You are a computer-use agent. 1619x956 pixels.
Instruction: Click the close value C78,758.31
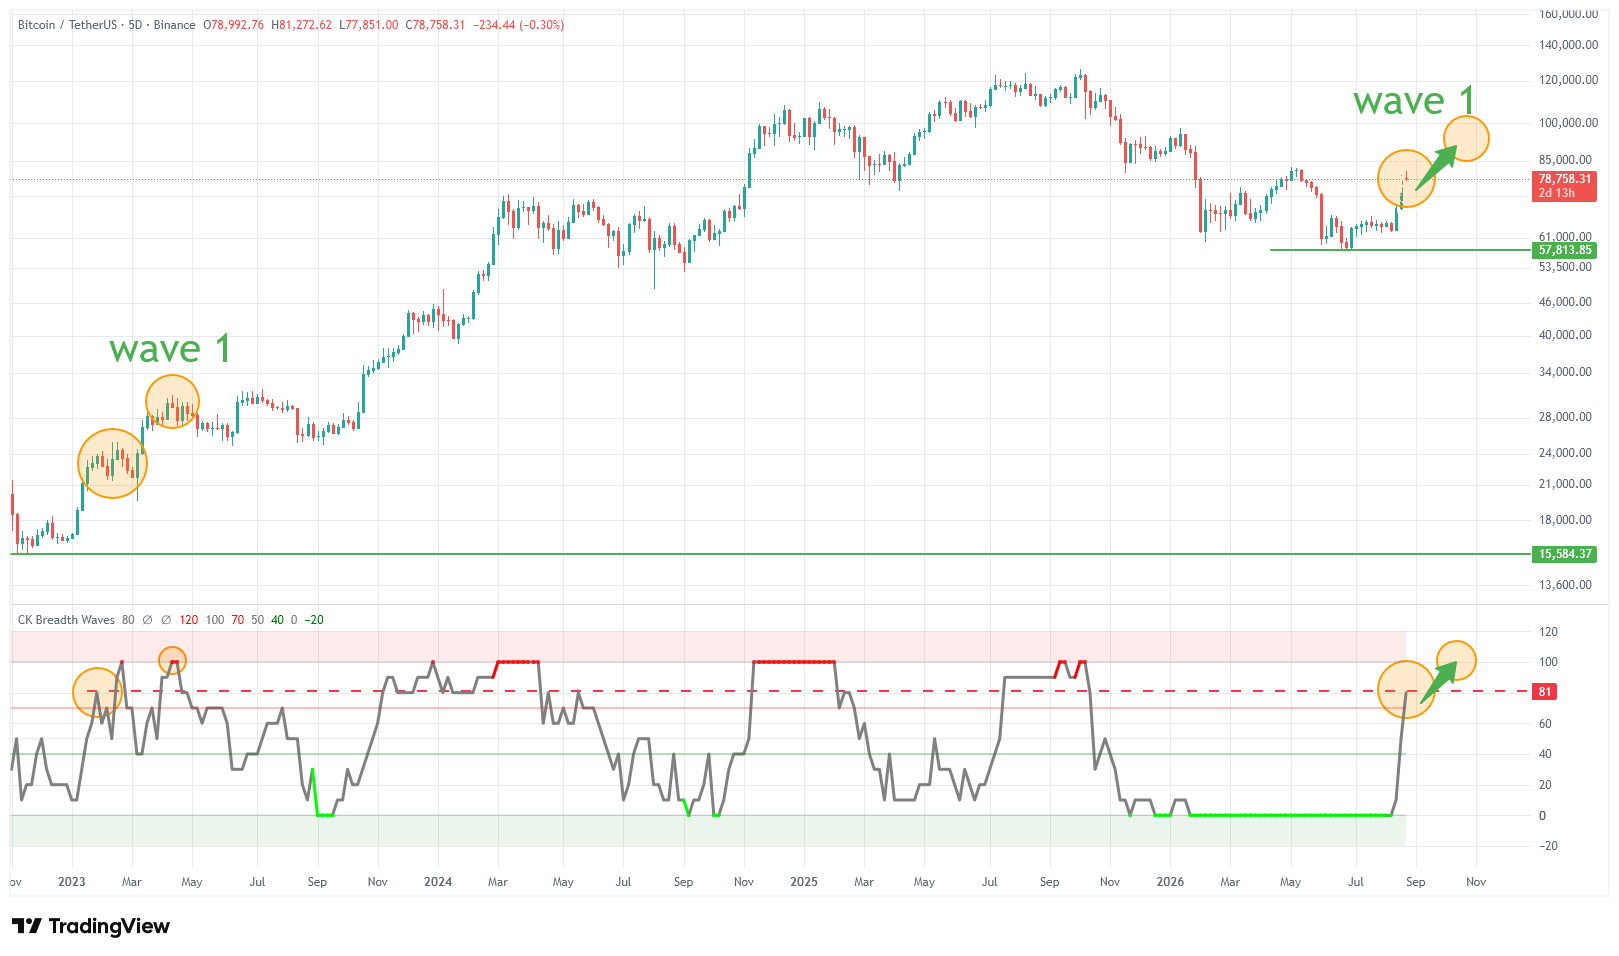(x=435, y=25)
